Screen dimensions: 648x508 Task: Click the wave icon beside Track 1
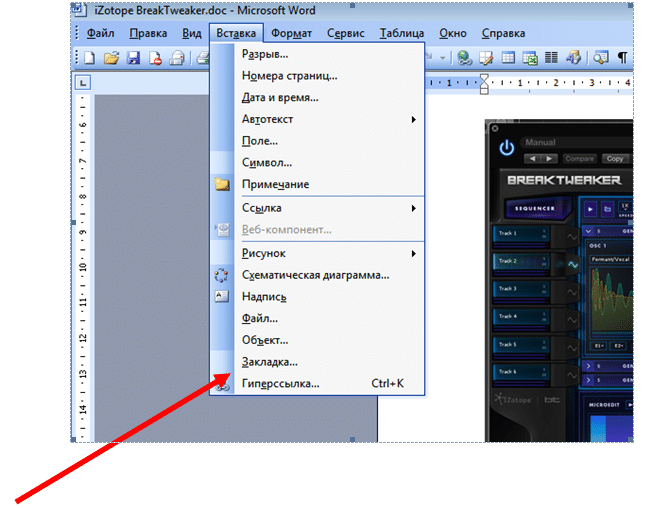[572, 237]
